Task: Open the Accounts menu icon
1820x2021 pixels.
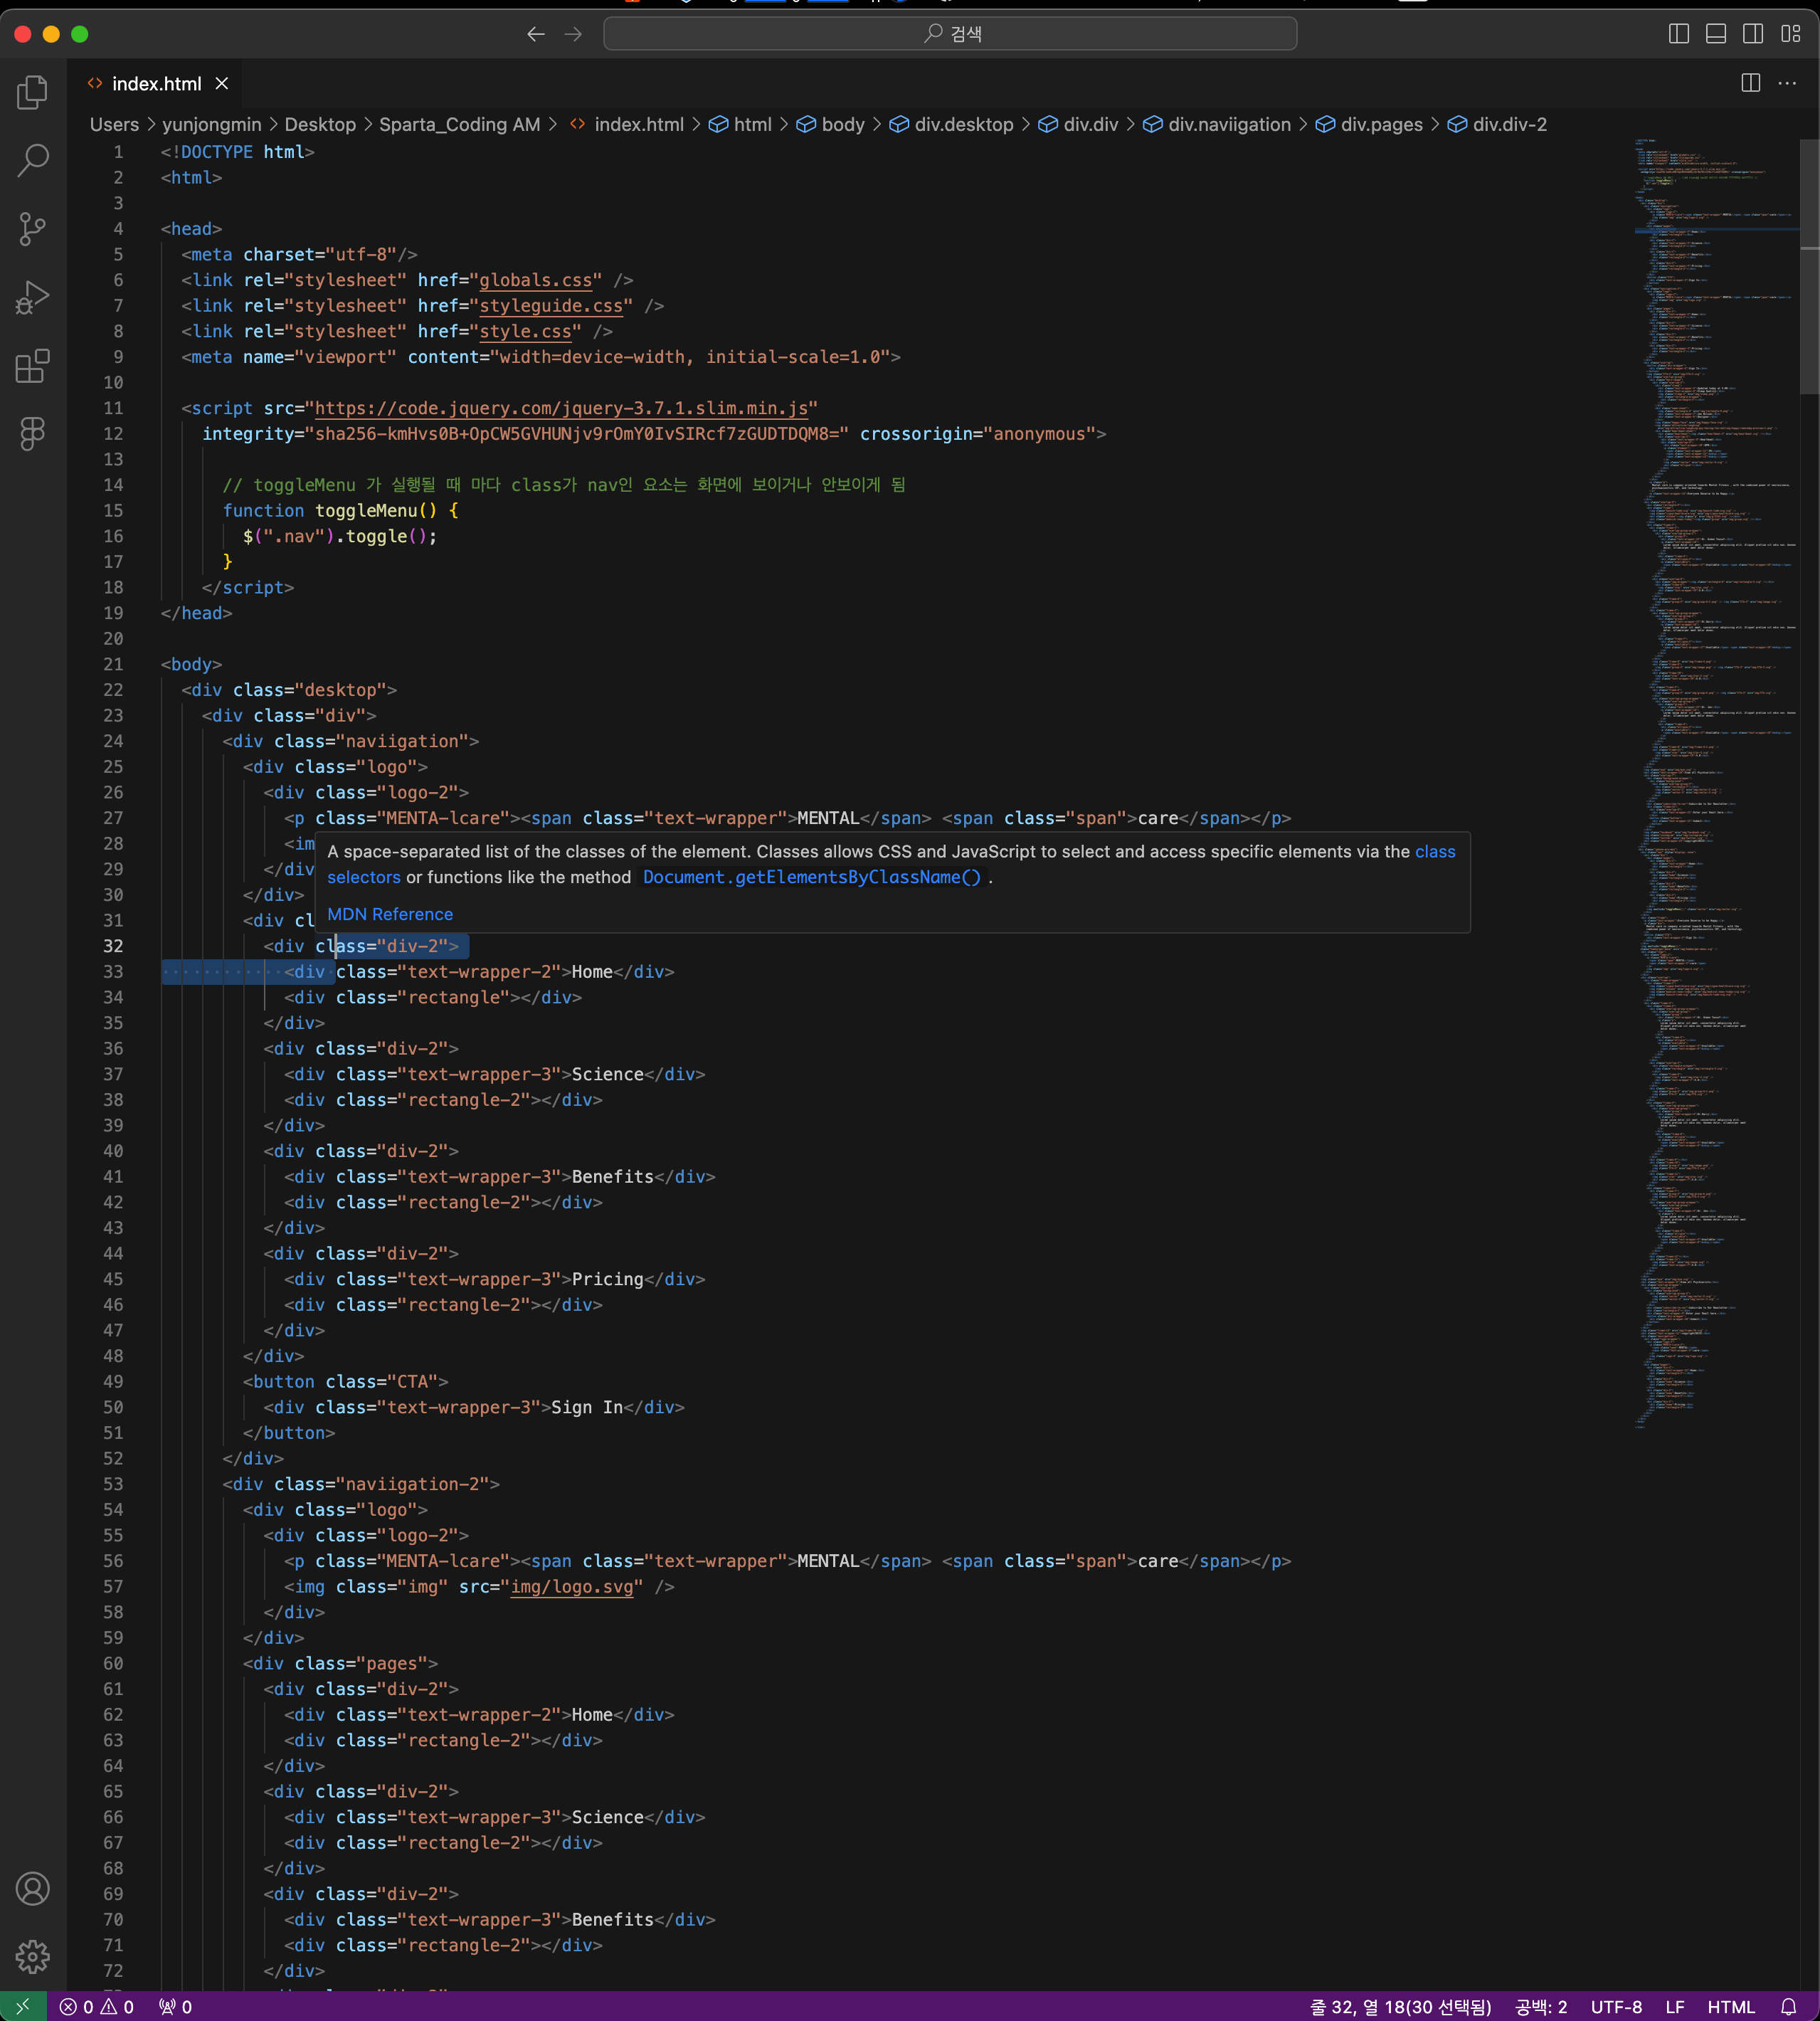Action: tap(33, 1888)
